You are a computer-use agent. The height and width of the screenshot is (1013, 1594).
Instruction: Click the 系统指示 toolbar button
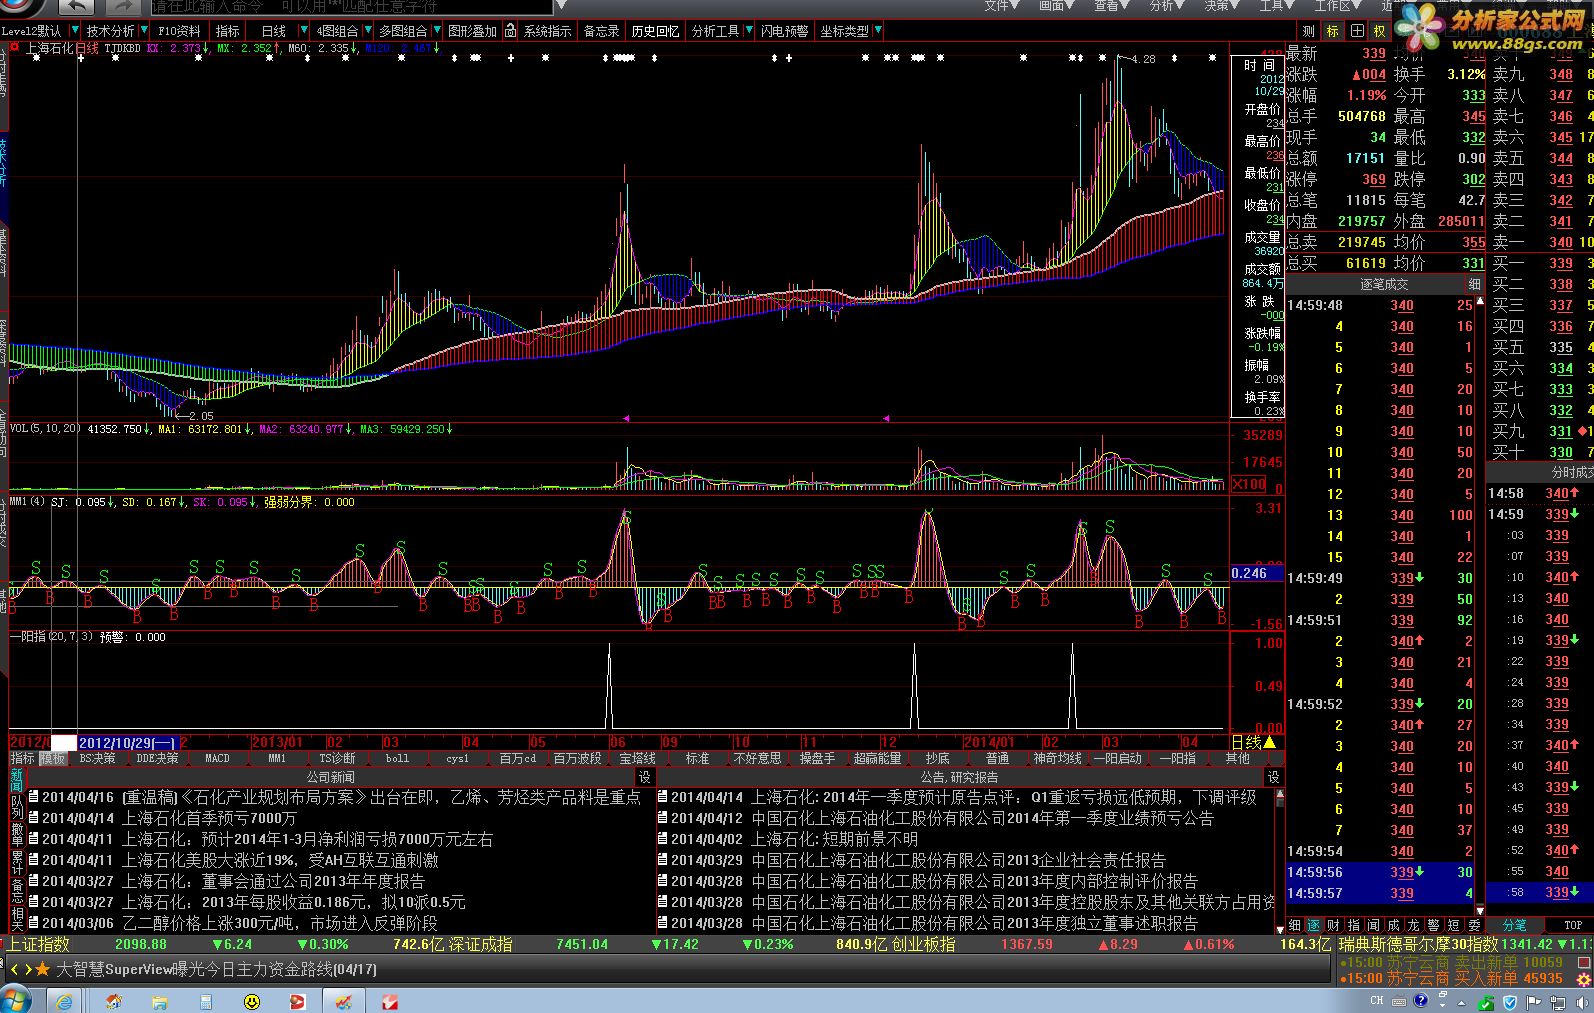[x=547, y=31]
